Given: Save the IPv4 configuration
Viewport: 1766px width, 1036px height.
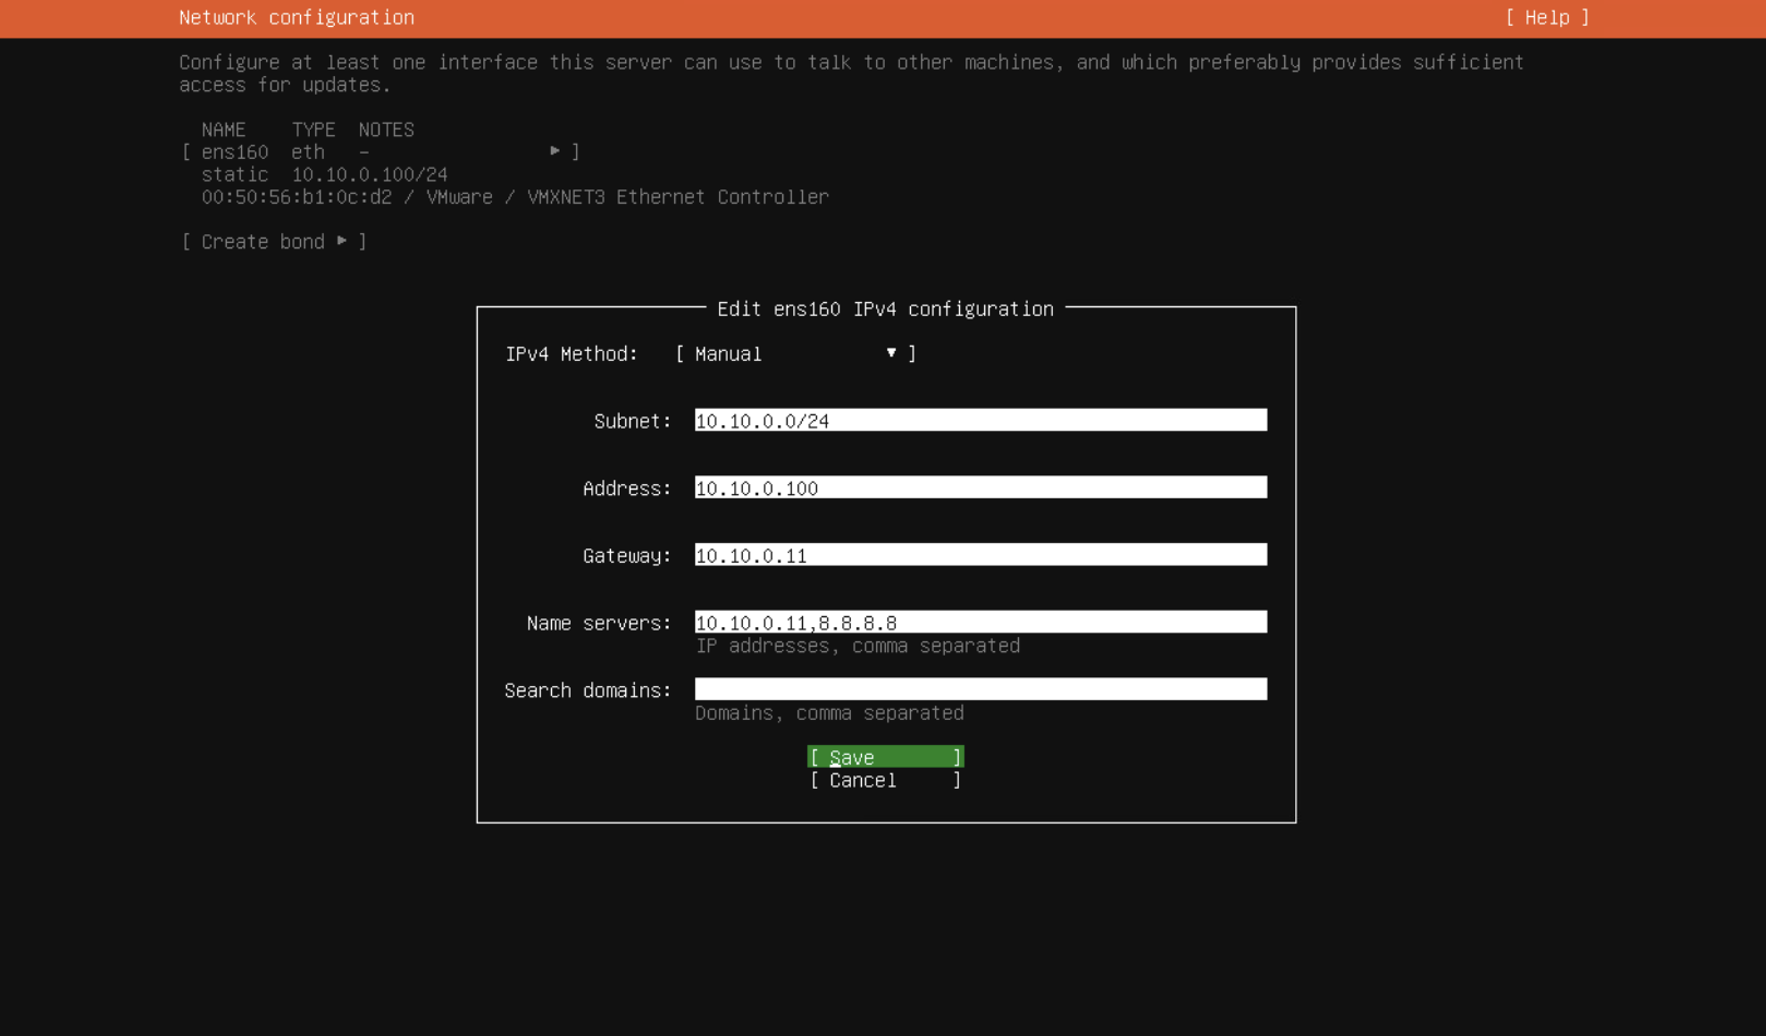Looking at the screenshot, I should pyautogui.click(x=885, y=758).
